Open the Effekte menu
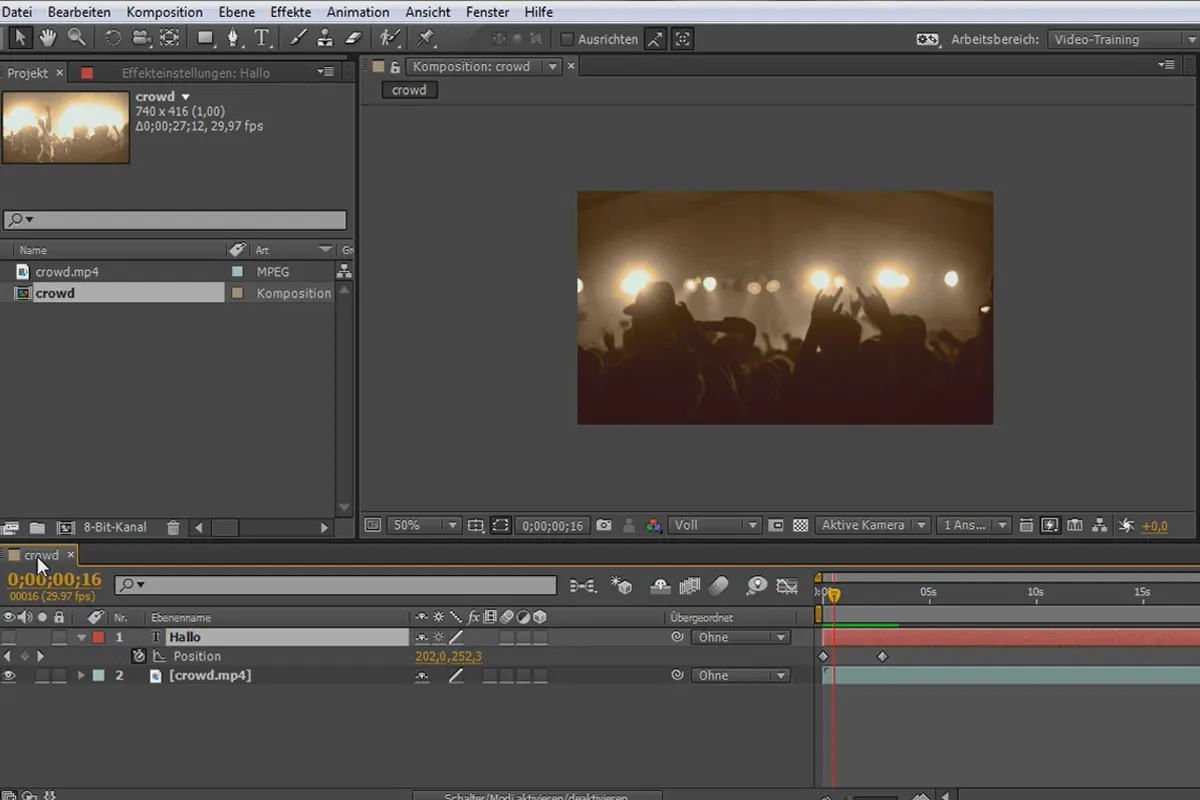 click(291, 12)
